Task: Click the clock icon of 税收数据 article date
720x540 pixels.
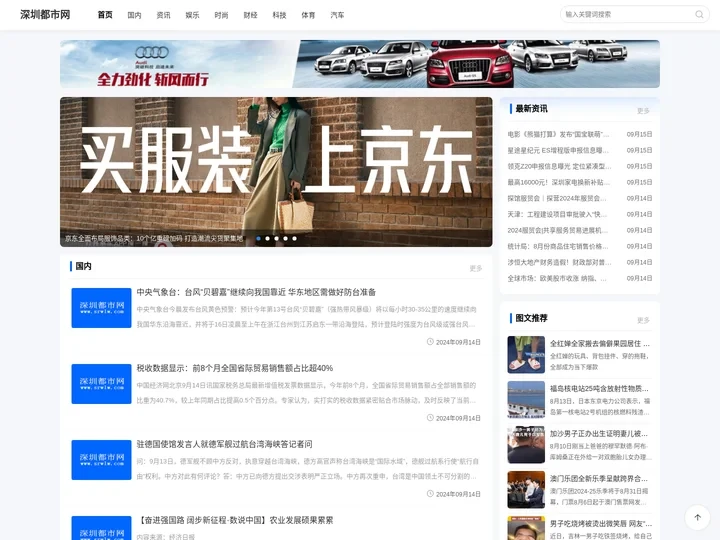Action: pyautogui.click(x=430, y=417)
